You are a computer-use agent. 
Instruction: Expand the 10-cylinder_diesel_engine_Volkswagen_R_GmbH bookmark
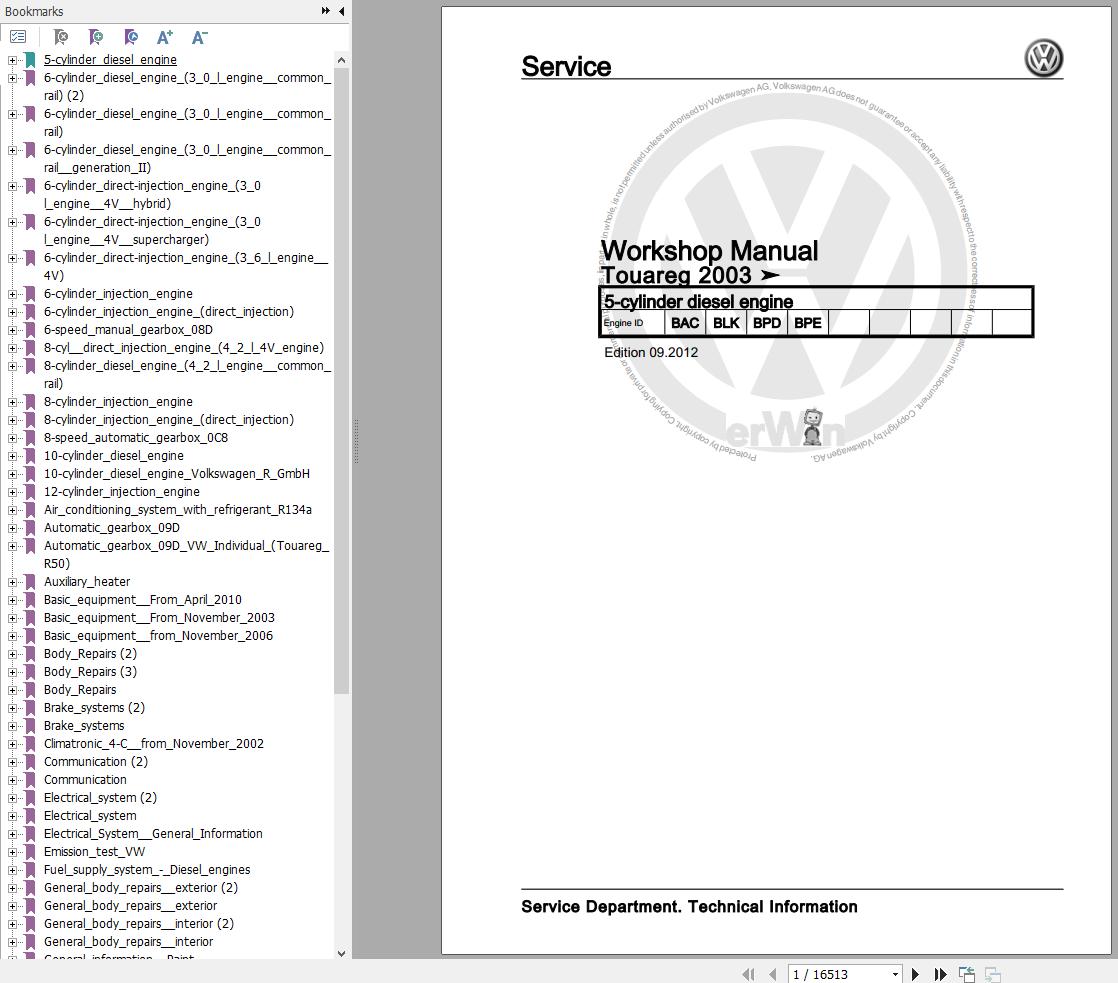tap(12, 474)
